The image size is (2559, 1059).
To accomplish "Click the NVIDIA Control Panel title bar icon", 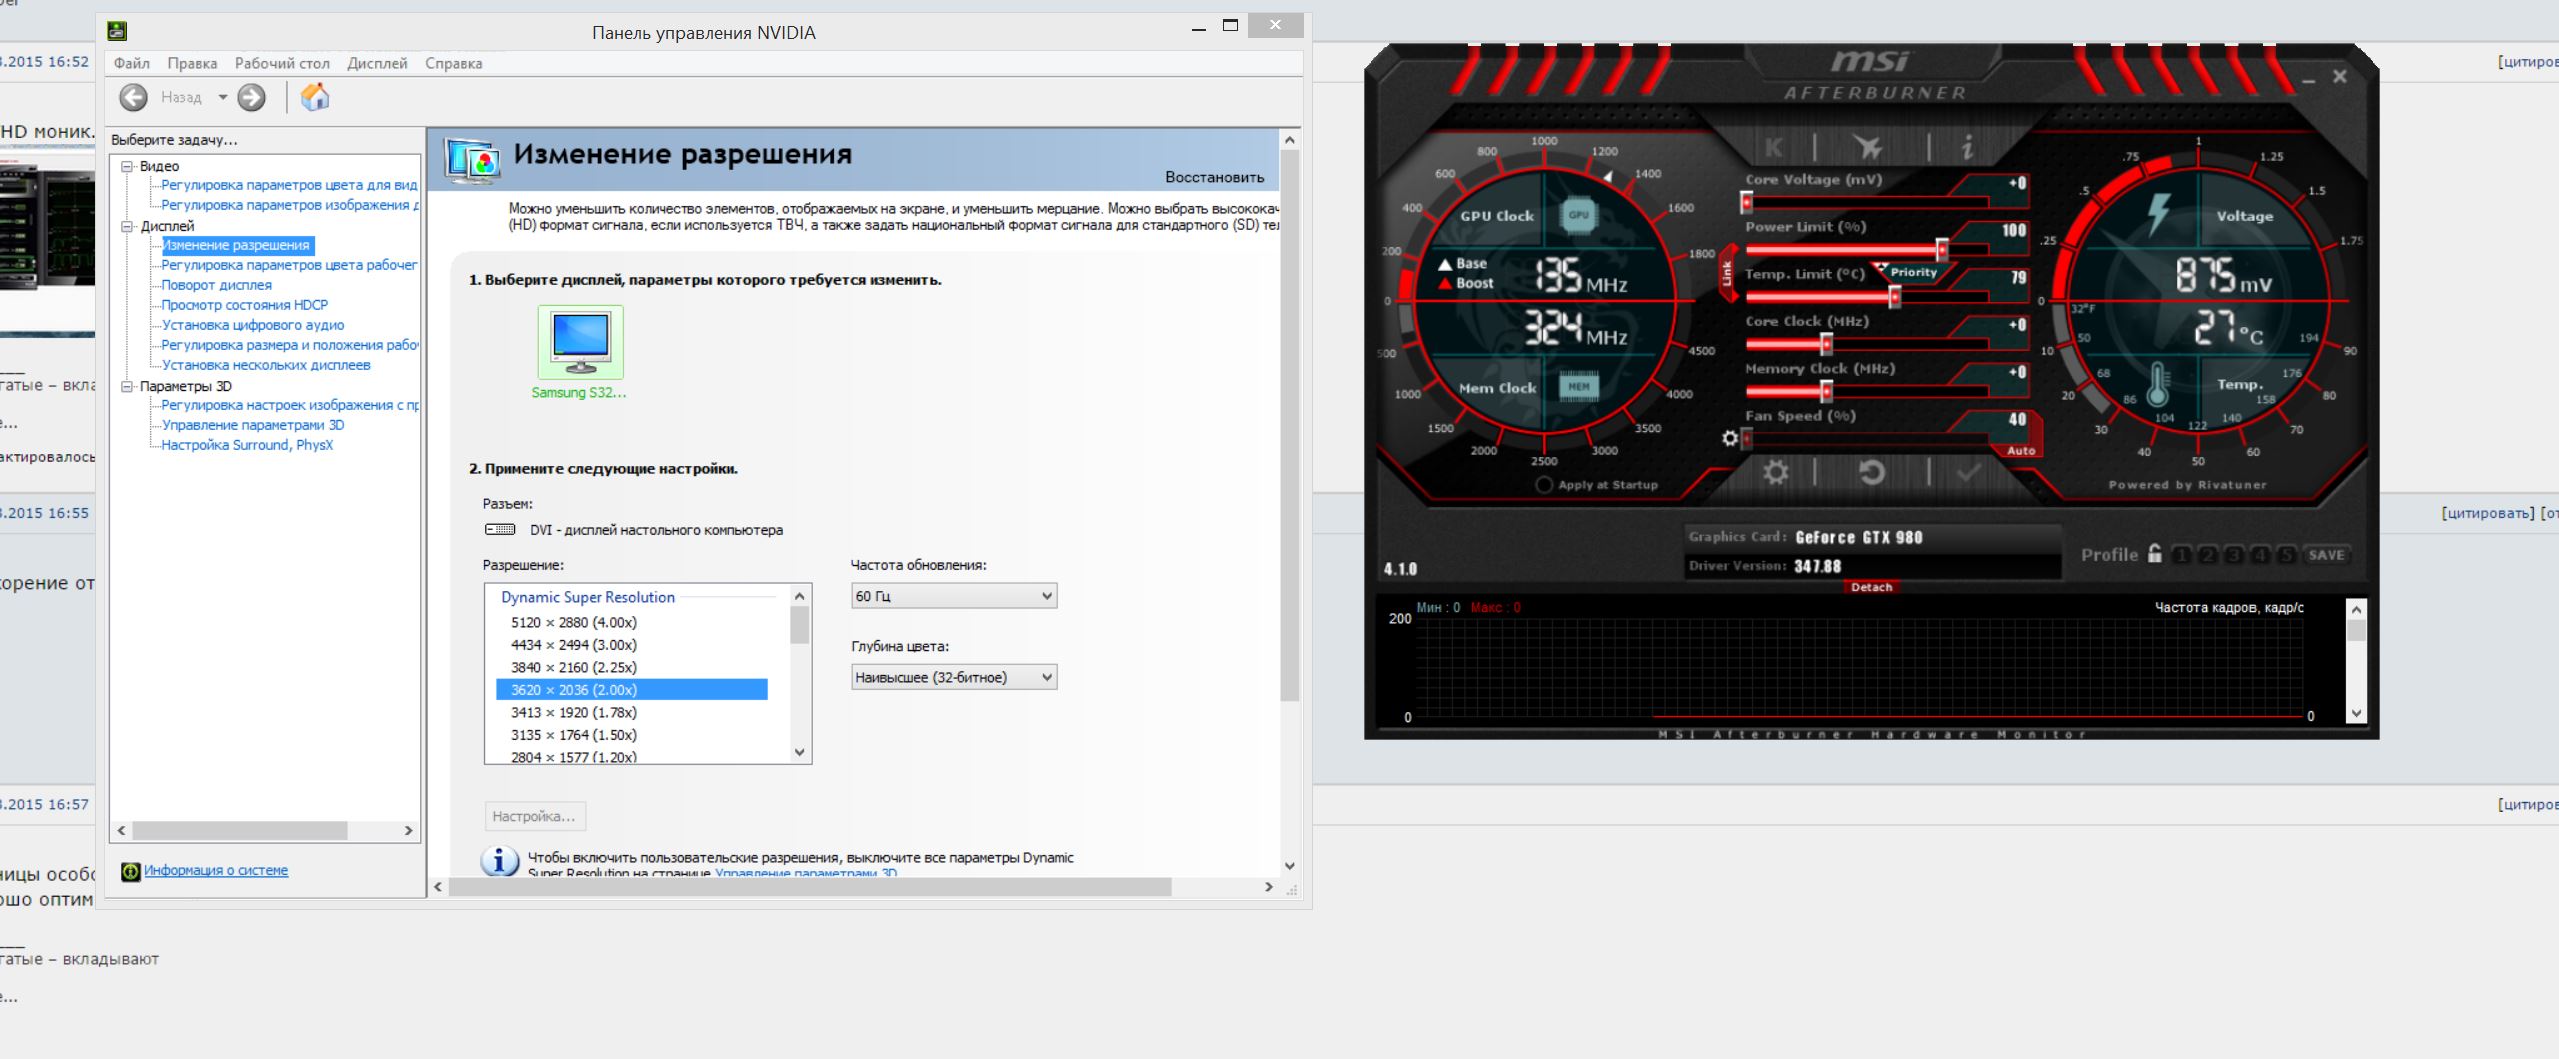I will point(117,31).
